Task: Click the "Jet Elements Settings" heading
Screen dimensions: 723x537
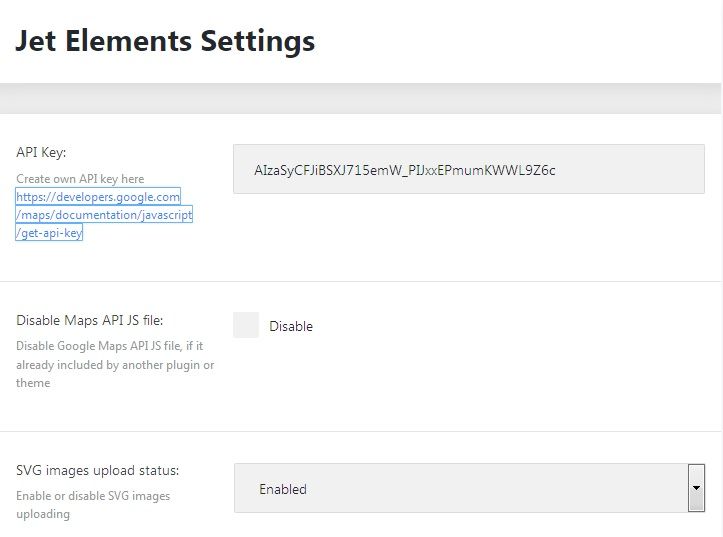Action: click(165, 41)
